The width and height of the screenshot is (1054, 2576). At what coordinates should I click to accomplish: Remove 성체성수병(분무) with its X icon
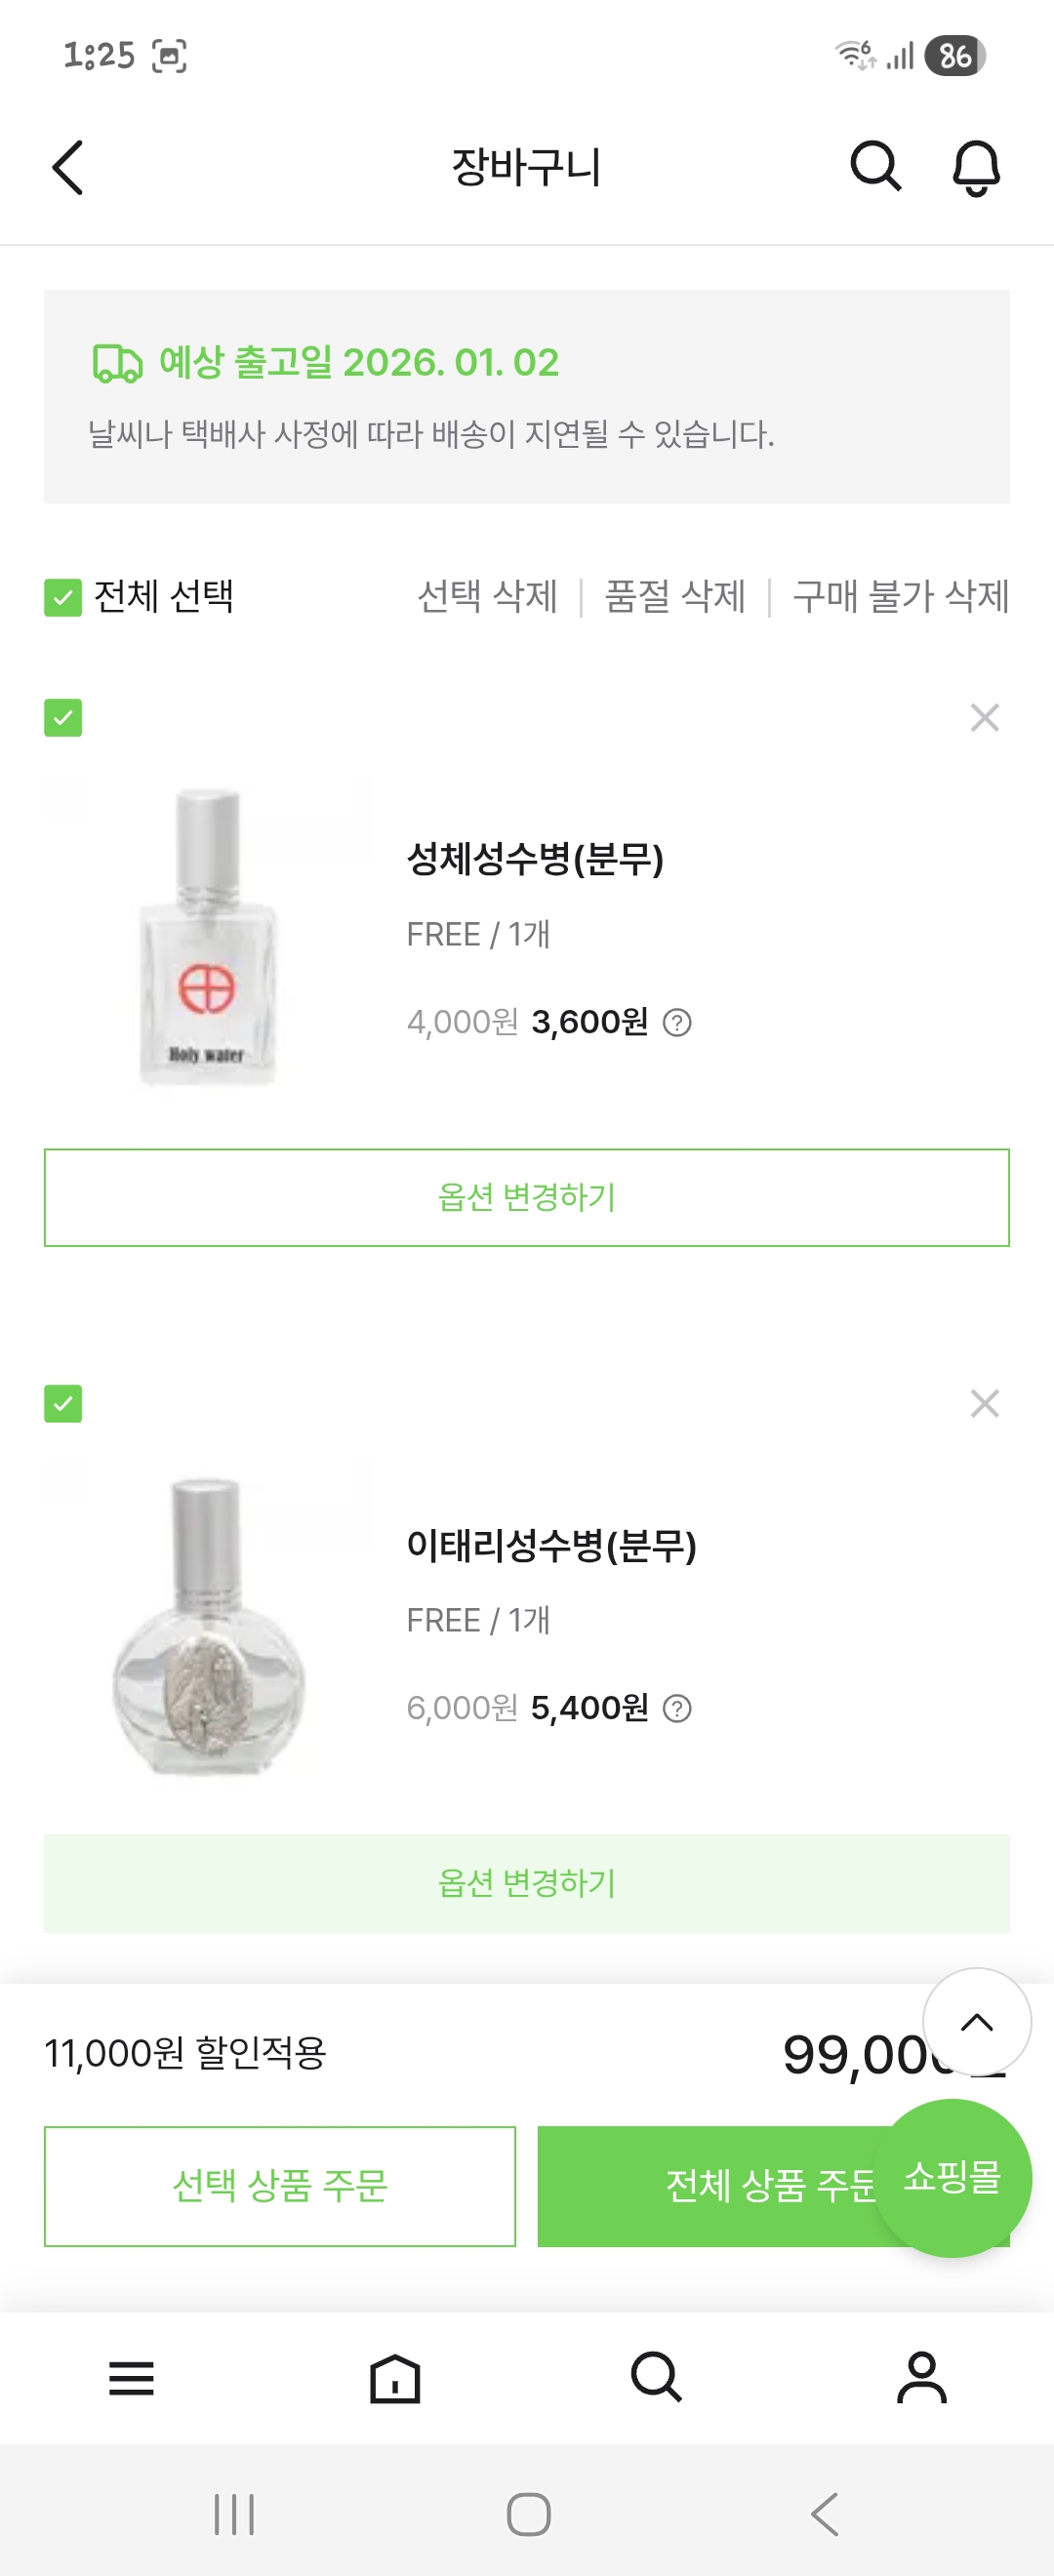984,717
